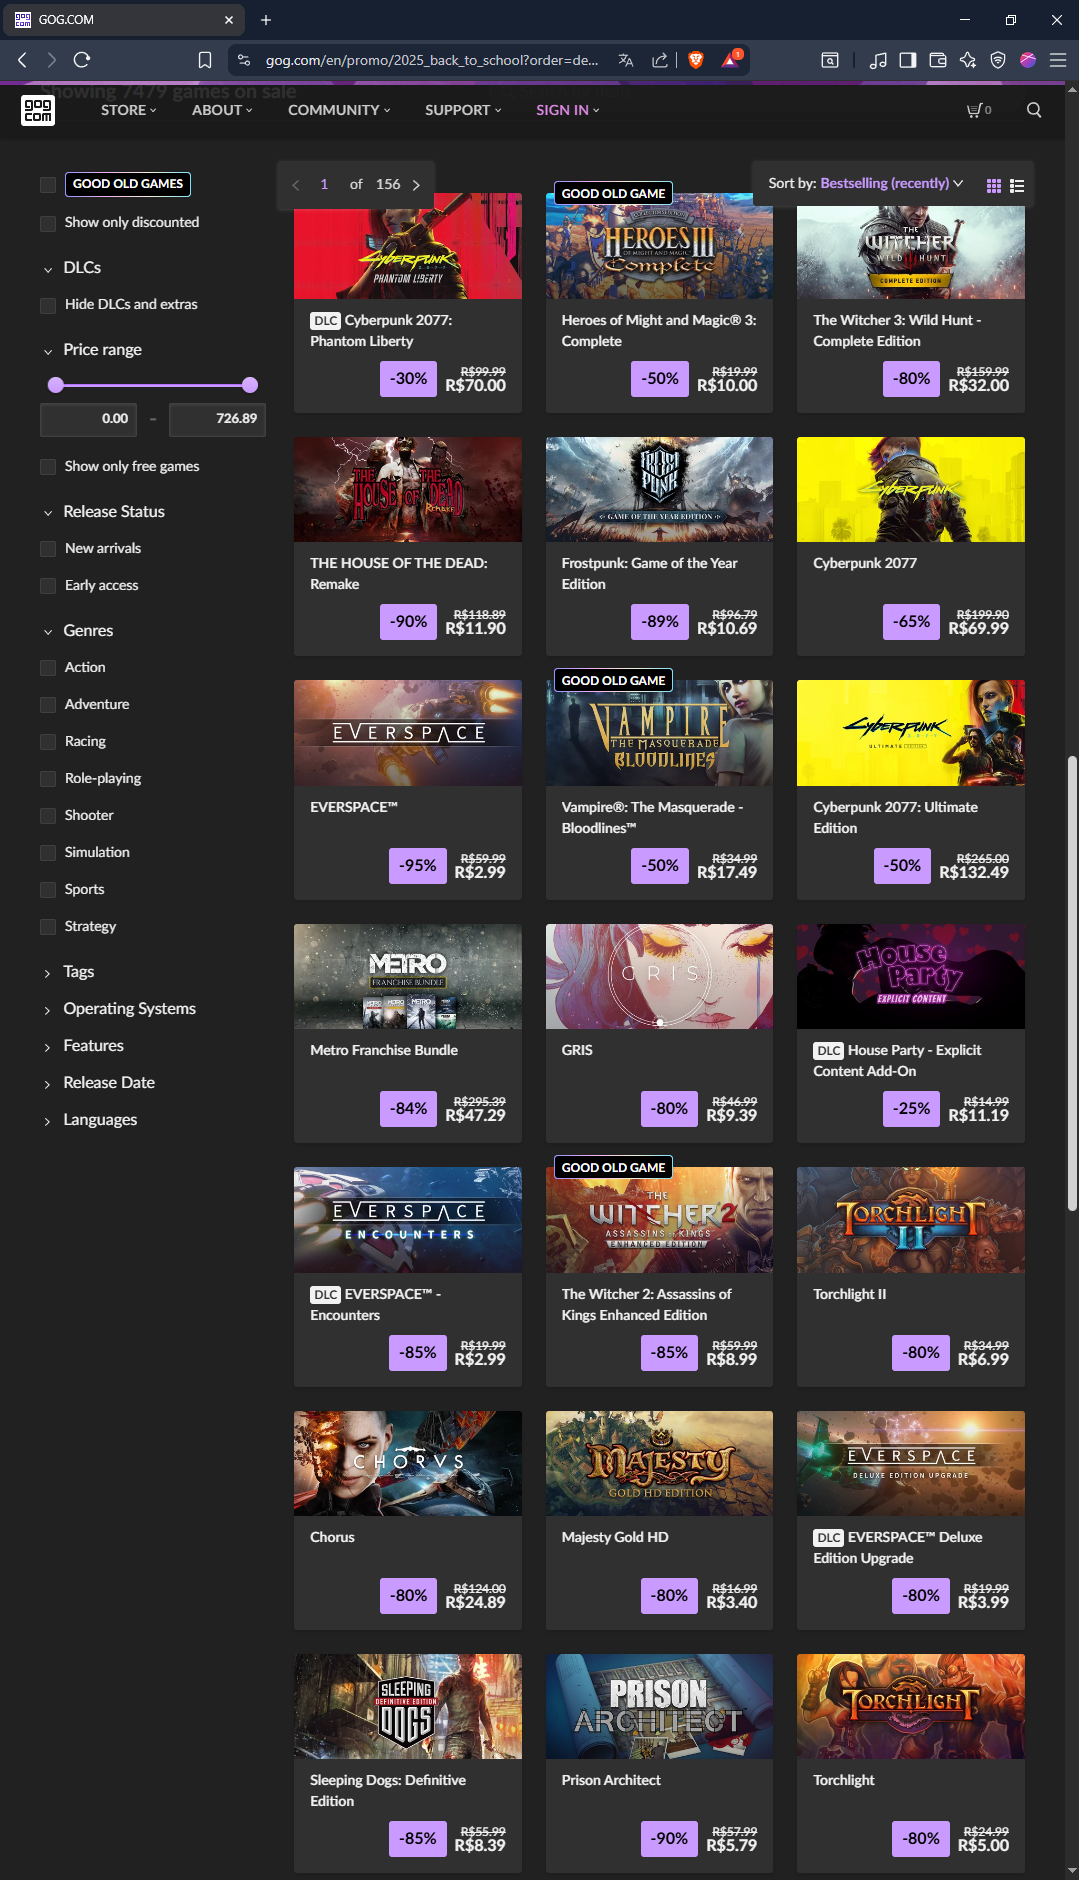Check Action genre filter
Viewport: 1079px width, 1880px height.
tap(48, 668)
